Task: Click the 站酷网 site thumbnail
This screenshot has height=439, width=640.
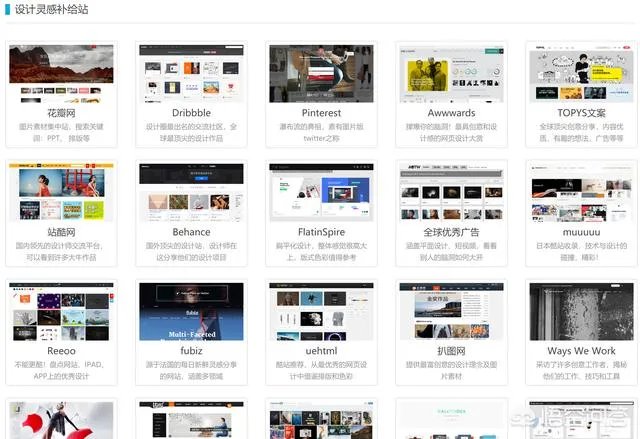Action: pos(61,192)
